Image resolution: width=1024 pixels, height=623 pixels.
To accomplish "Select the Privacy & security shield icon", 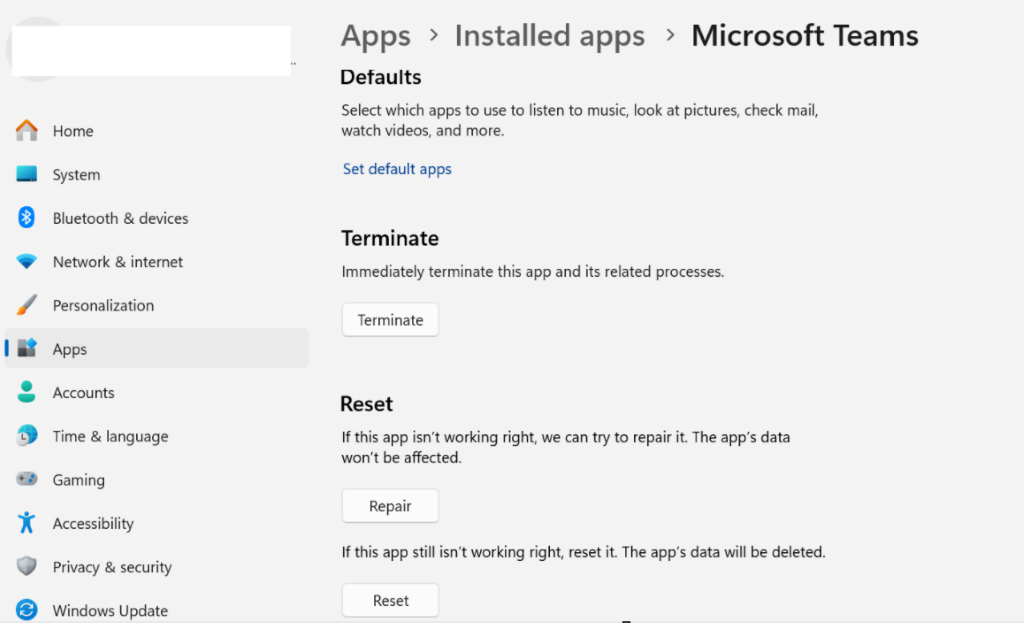I will [27, 567].
